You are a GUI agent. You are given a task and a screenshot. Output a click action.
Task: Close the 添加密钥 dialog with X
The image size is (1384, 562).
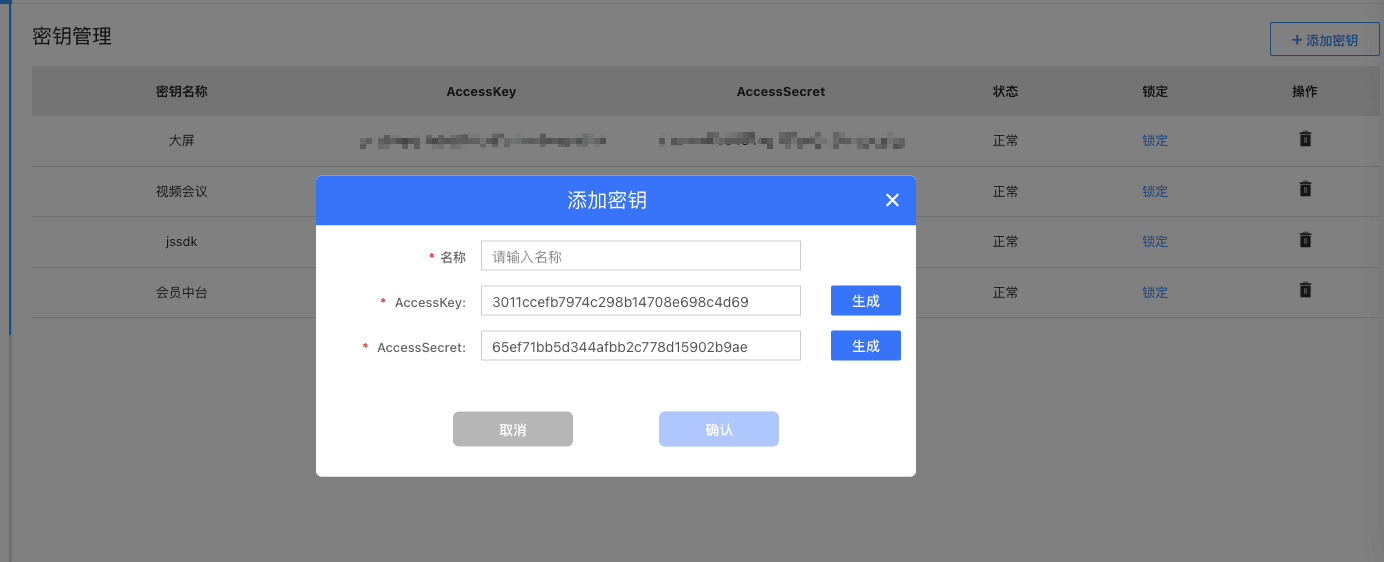892,200
